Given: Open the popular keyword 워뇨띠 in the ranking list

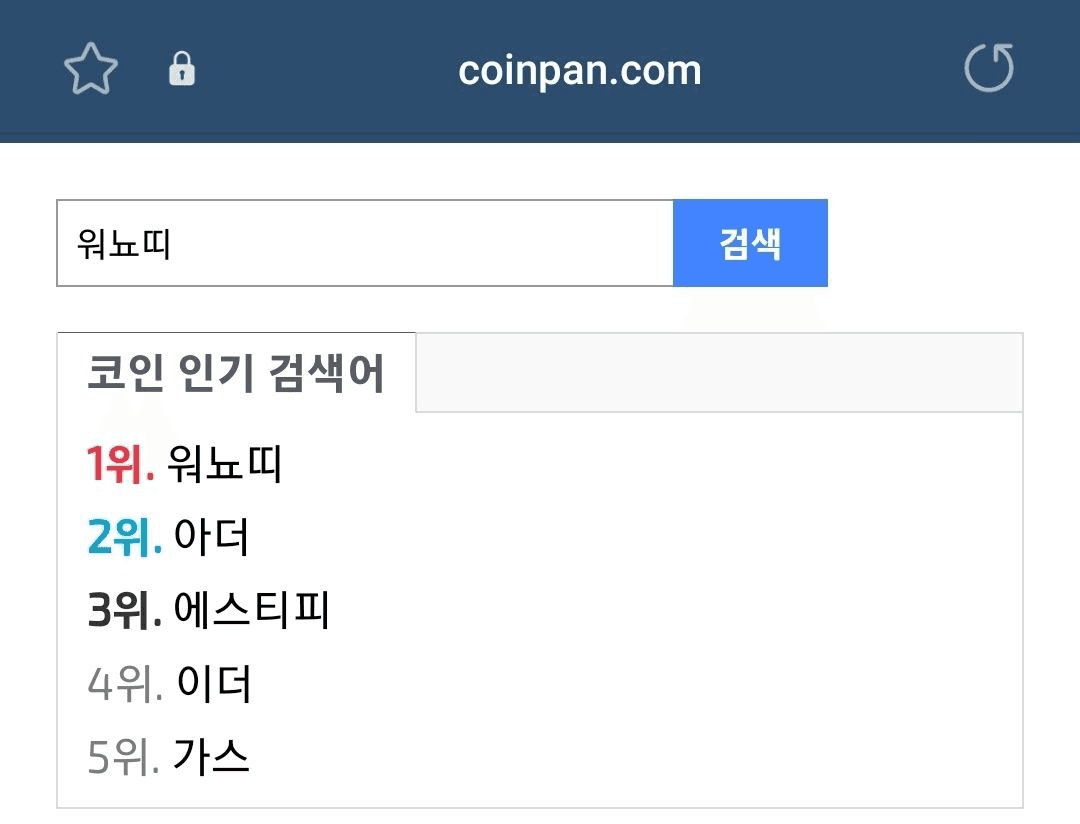Looking at the screenshot, I should coord(225,465).
